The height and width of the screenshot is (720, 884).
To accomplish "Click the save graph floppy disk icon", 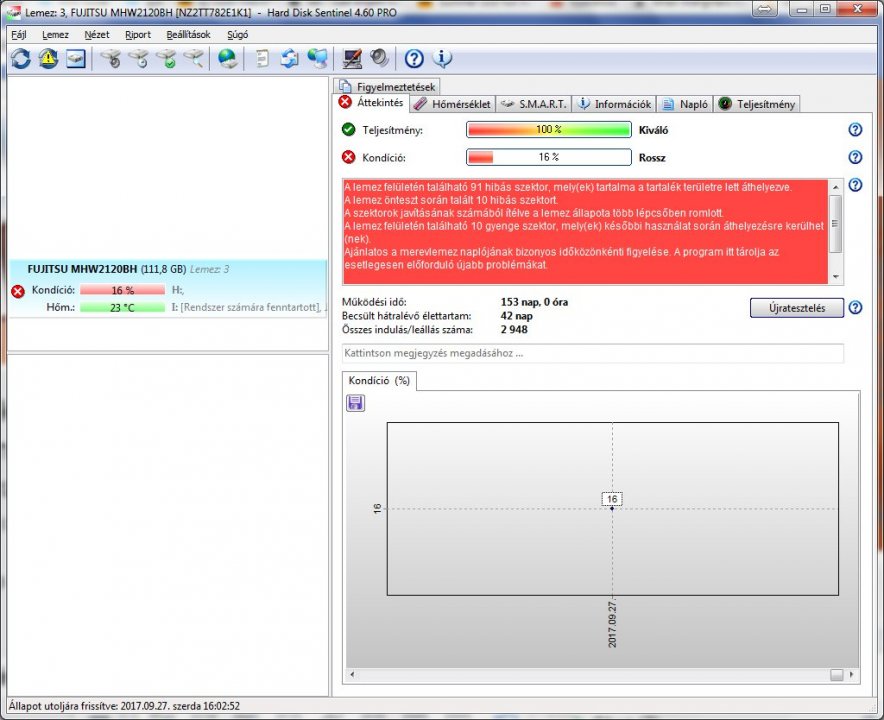I will click(355, 403).
